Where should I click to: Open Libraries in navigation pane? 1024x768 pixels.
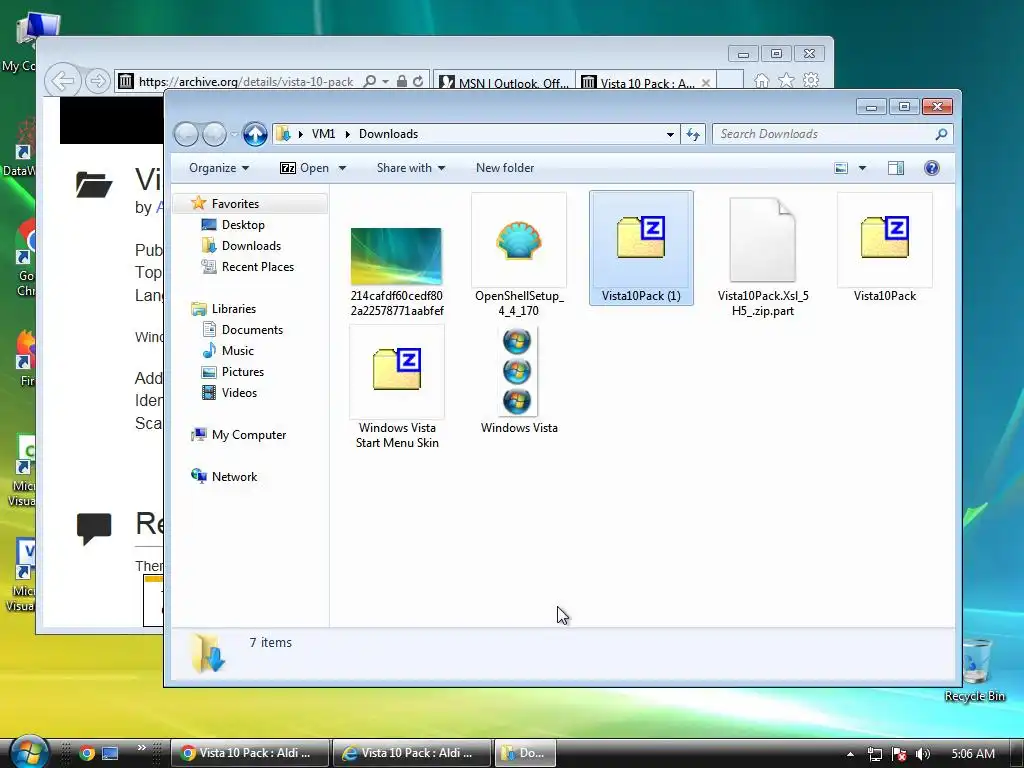click(234, 309)
